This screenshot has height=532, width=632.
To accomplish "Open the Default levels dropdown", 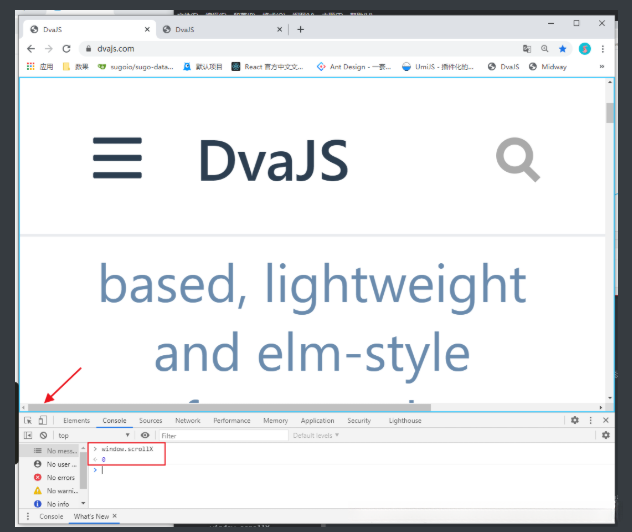I will (x=316, y=435).
